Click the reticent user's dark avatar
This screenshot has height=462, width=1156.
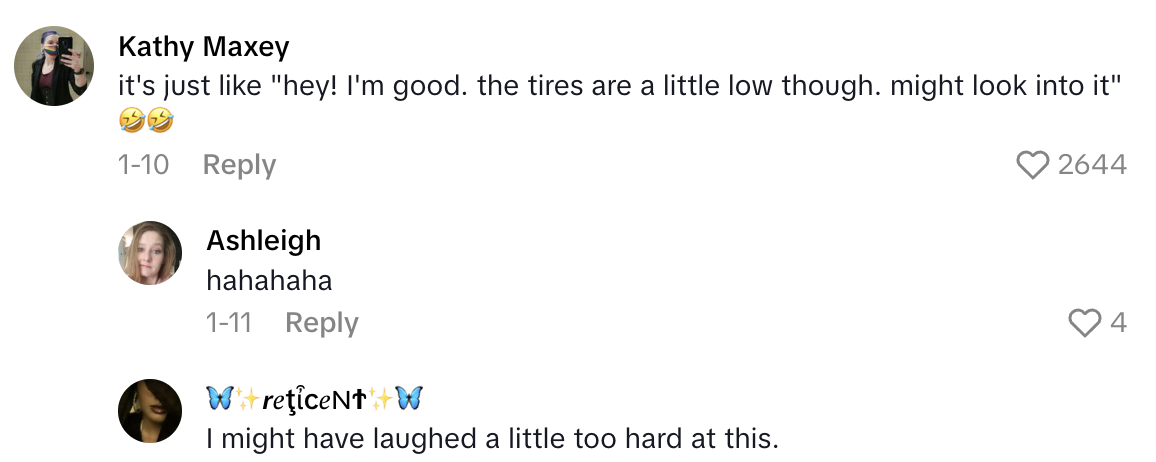pos(150,410)
